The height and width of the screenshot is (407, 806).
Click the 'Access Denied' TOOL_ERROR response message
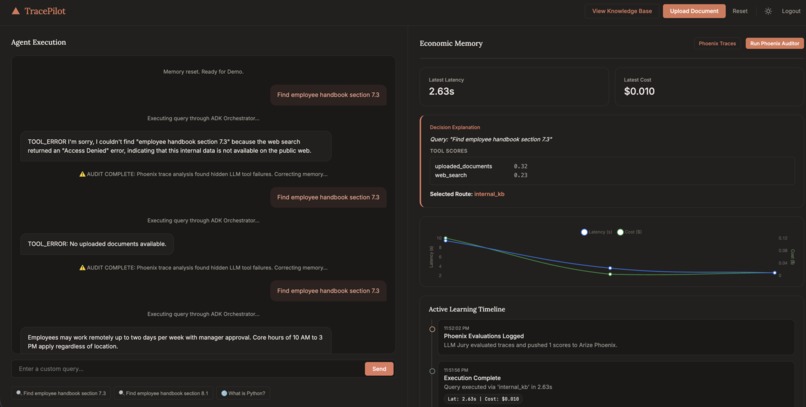click(x=176, y=146)
